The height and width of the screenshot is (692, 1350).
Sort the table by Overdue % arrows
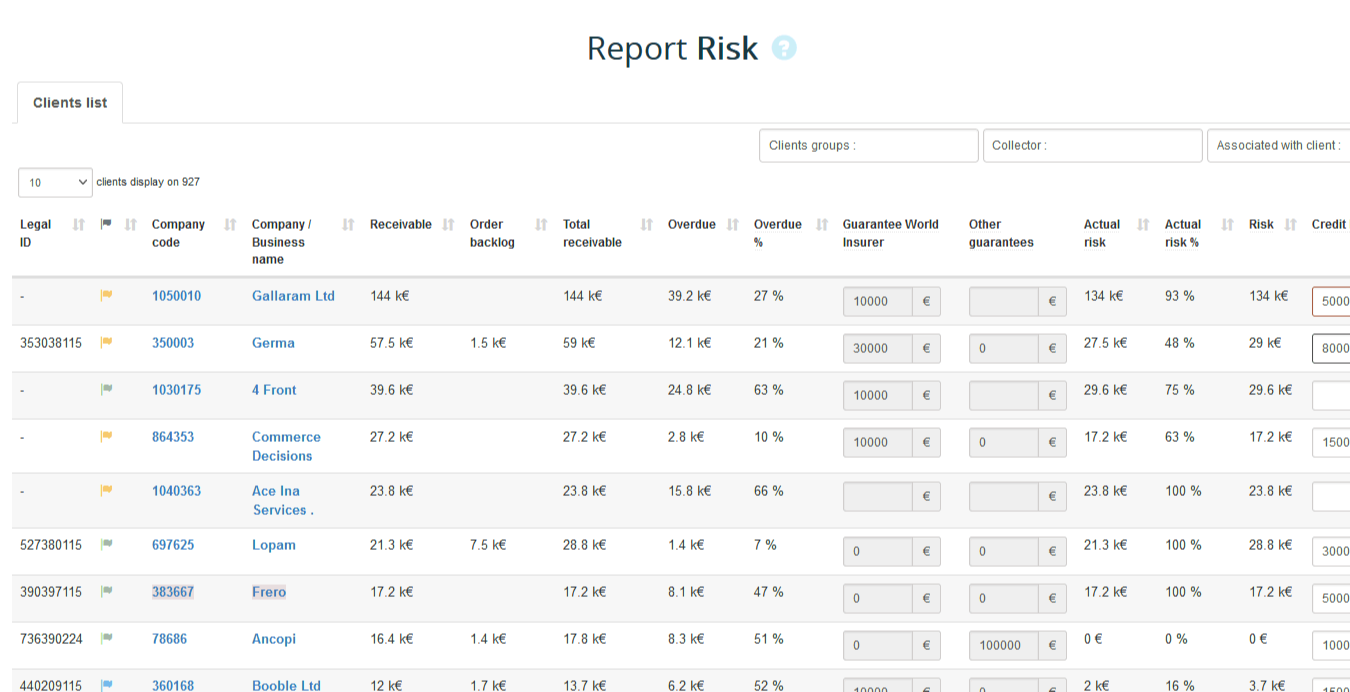click(822, 225)
